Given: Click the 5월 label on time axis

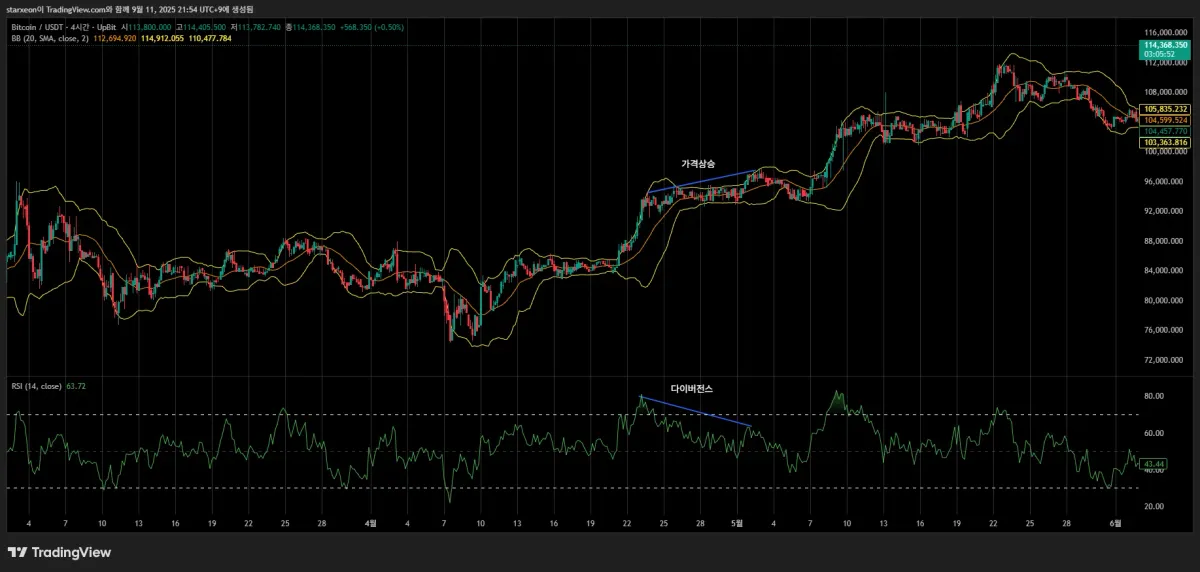Looking at the screenshot, I should click(x=737, y=522).
